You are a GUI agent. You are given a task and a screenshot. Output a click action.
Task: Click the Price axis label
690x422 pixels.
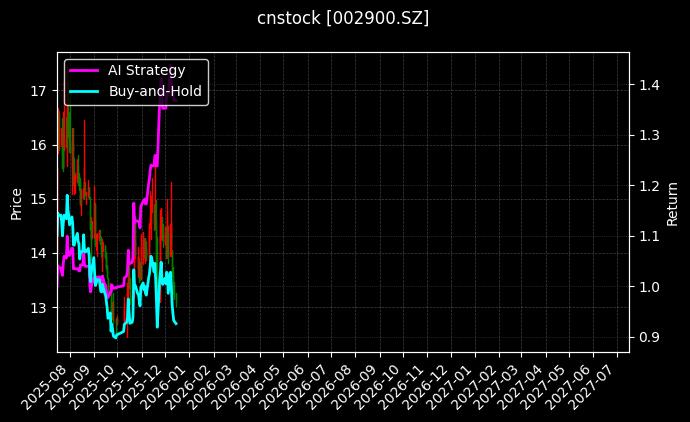click(x=16, y=204)
